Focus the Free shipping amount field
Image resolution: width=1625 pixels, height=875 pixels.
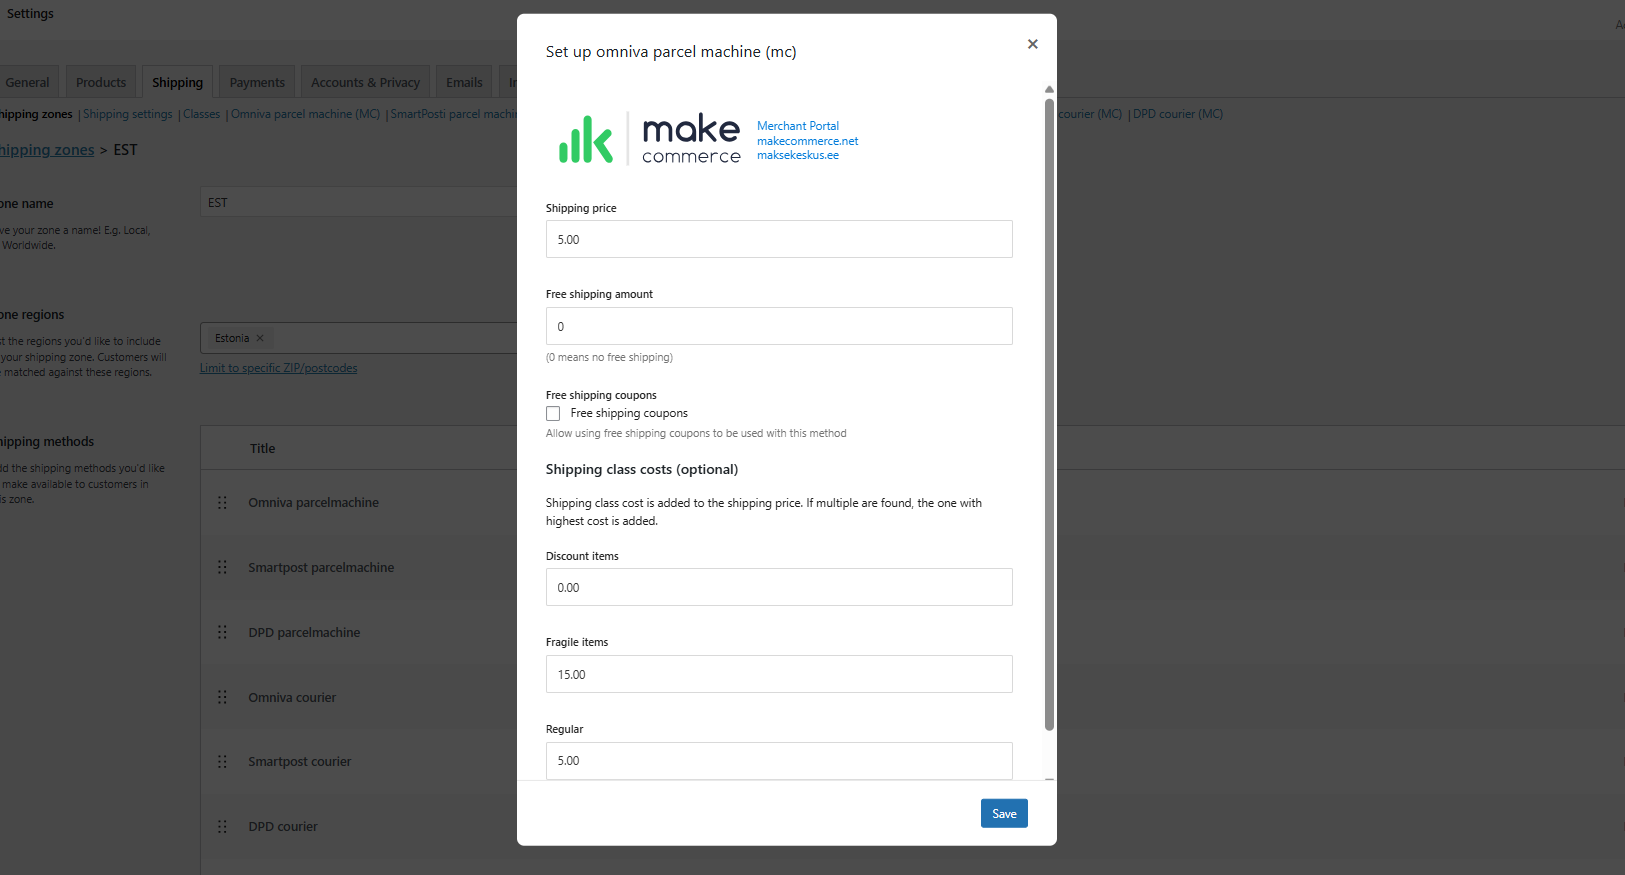pyautogui.click(x=779, y=326)
